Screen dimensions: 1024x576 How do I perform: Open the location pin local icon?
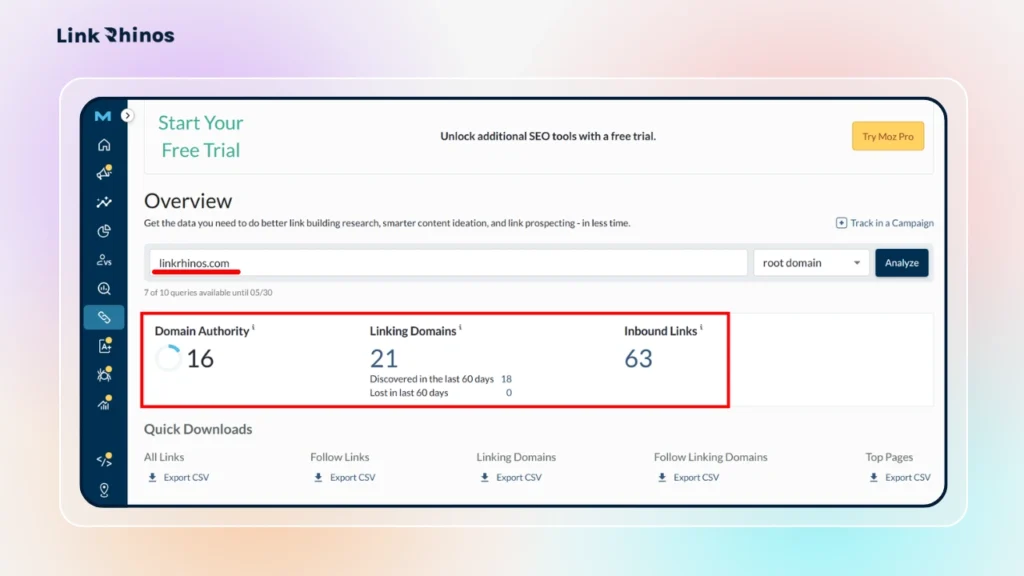pos(104,490)
